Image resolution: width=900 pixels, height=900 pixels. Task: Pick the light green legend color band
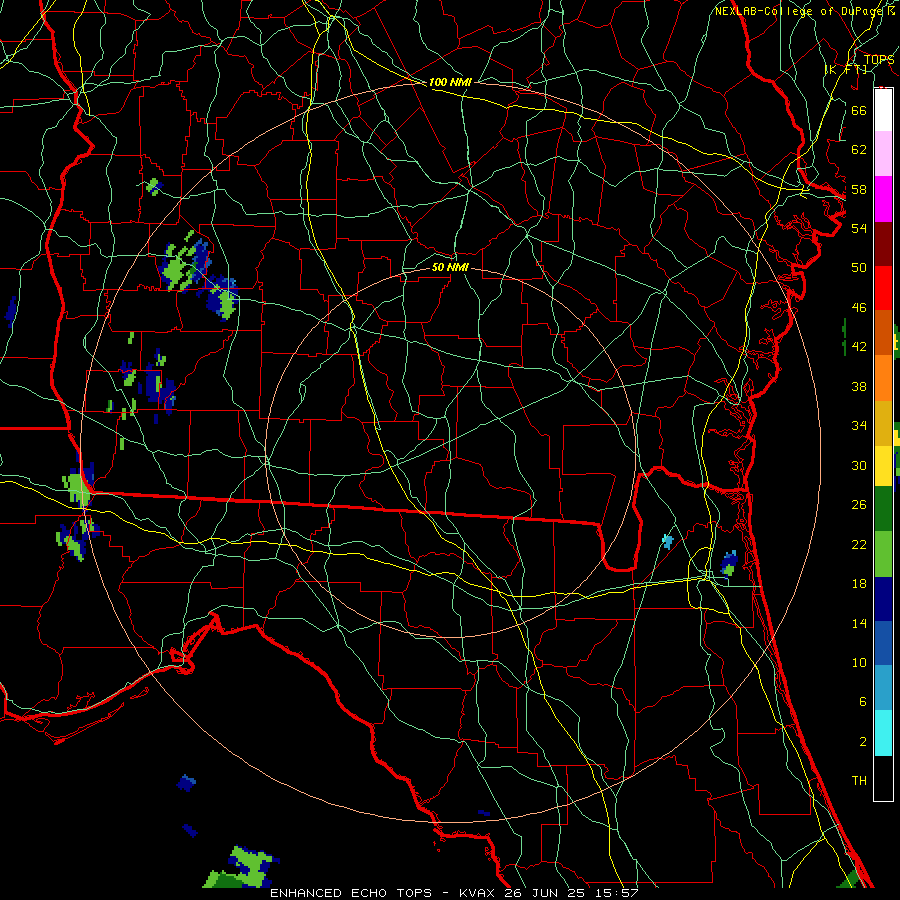[883, 554]
